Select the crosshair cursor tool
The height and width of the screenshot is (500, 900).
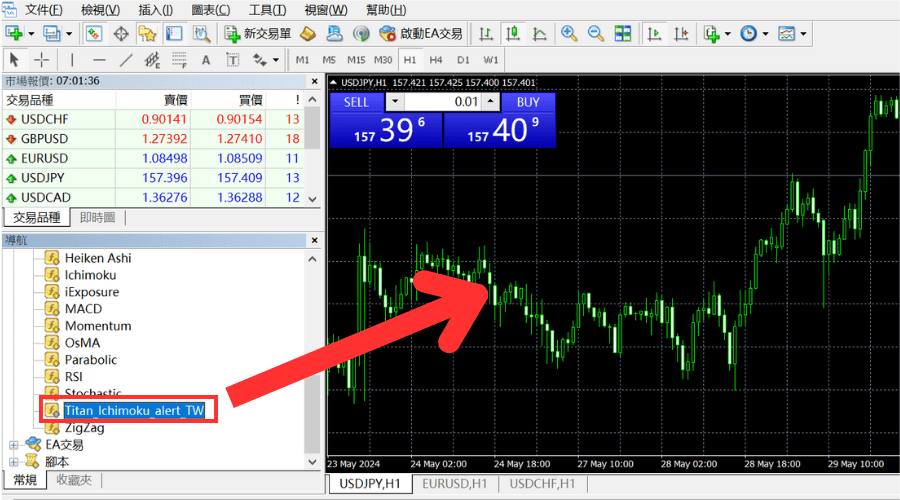pyautogui.click(x=42, y=60)
